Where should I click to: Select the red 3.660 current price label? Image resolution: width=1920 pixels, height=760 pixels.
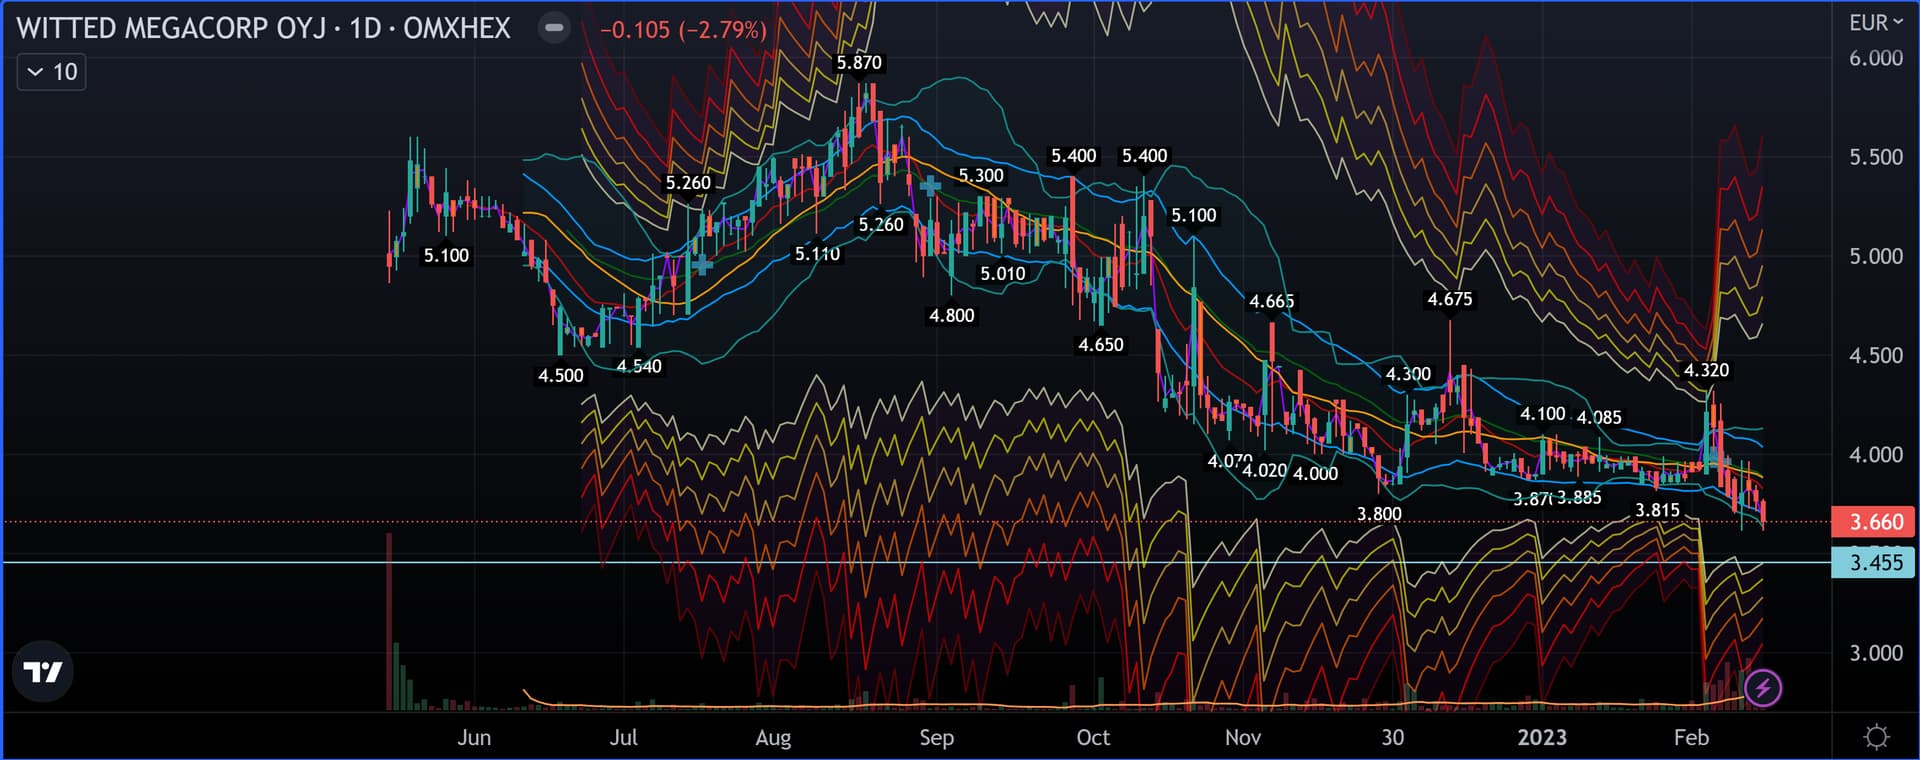click(x=1875, y=522)
